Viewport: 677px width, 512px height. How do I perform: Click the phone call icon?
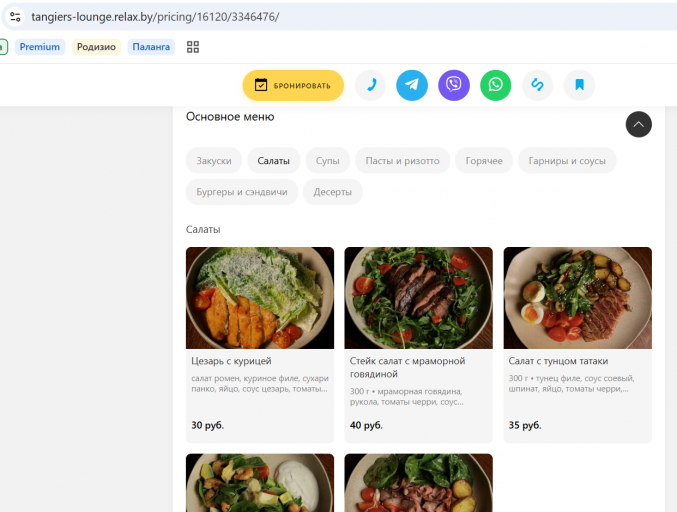click(x=370, y=85)
